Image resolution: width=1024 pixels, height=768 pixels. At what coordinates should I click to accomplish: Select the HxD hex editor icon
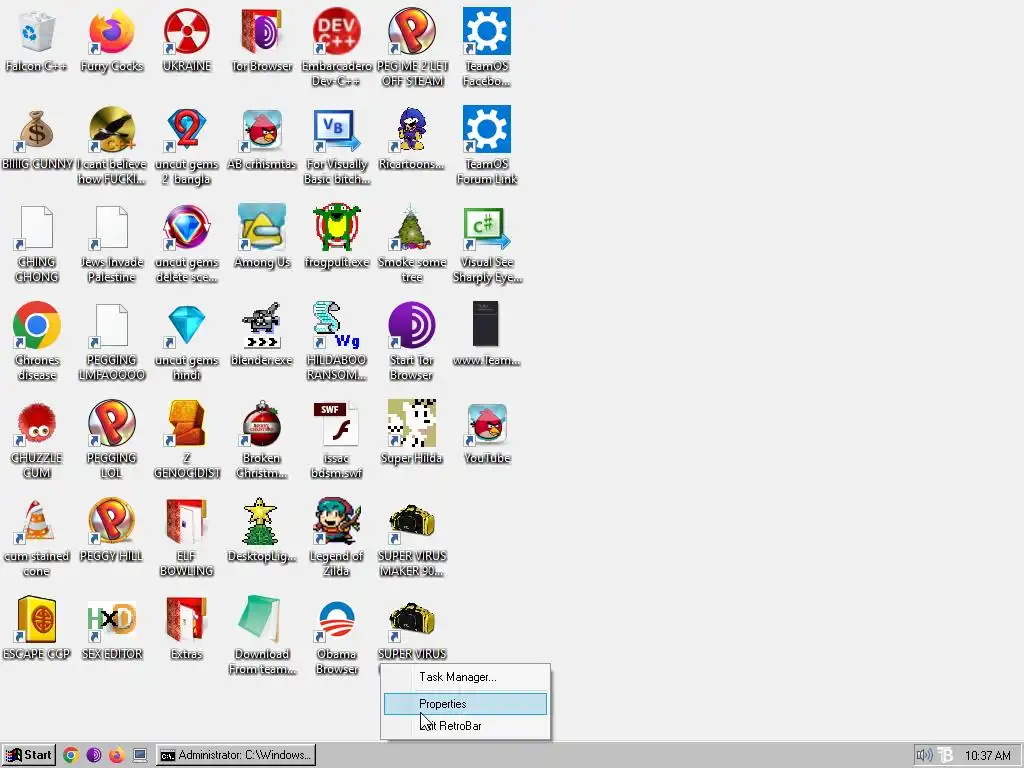tap(111, 619)
